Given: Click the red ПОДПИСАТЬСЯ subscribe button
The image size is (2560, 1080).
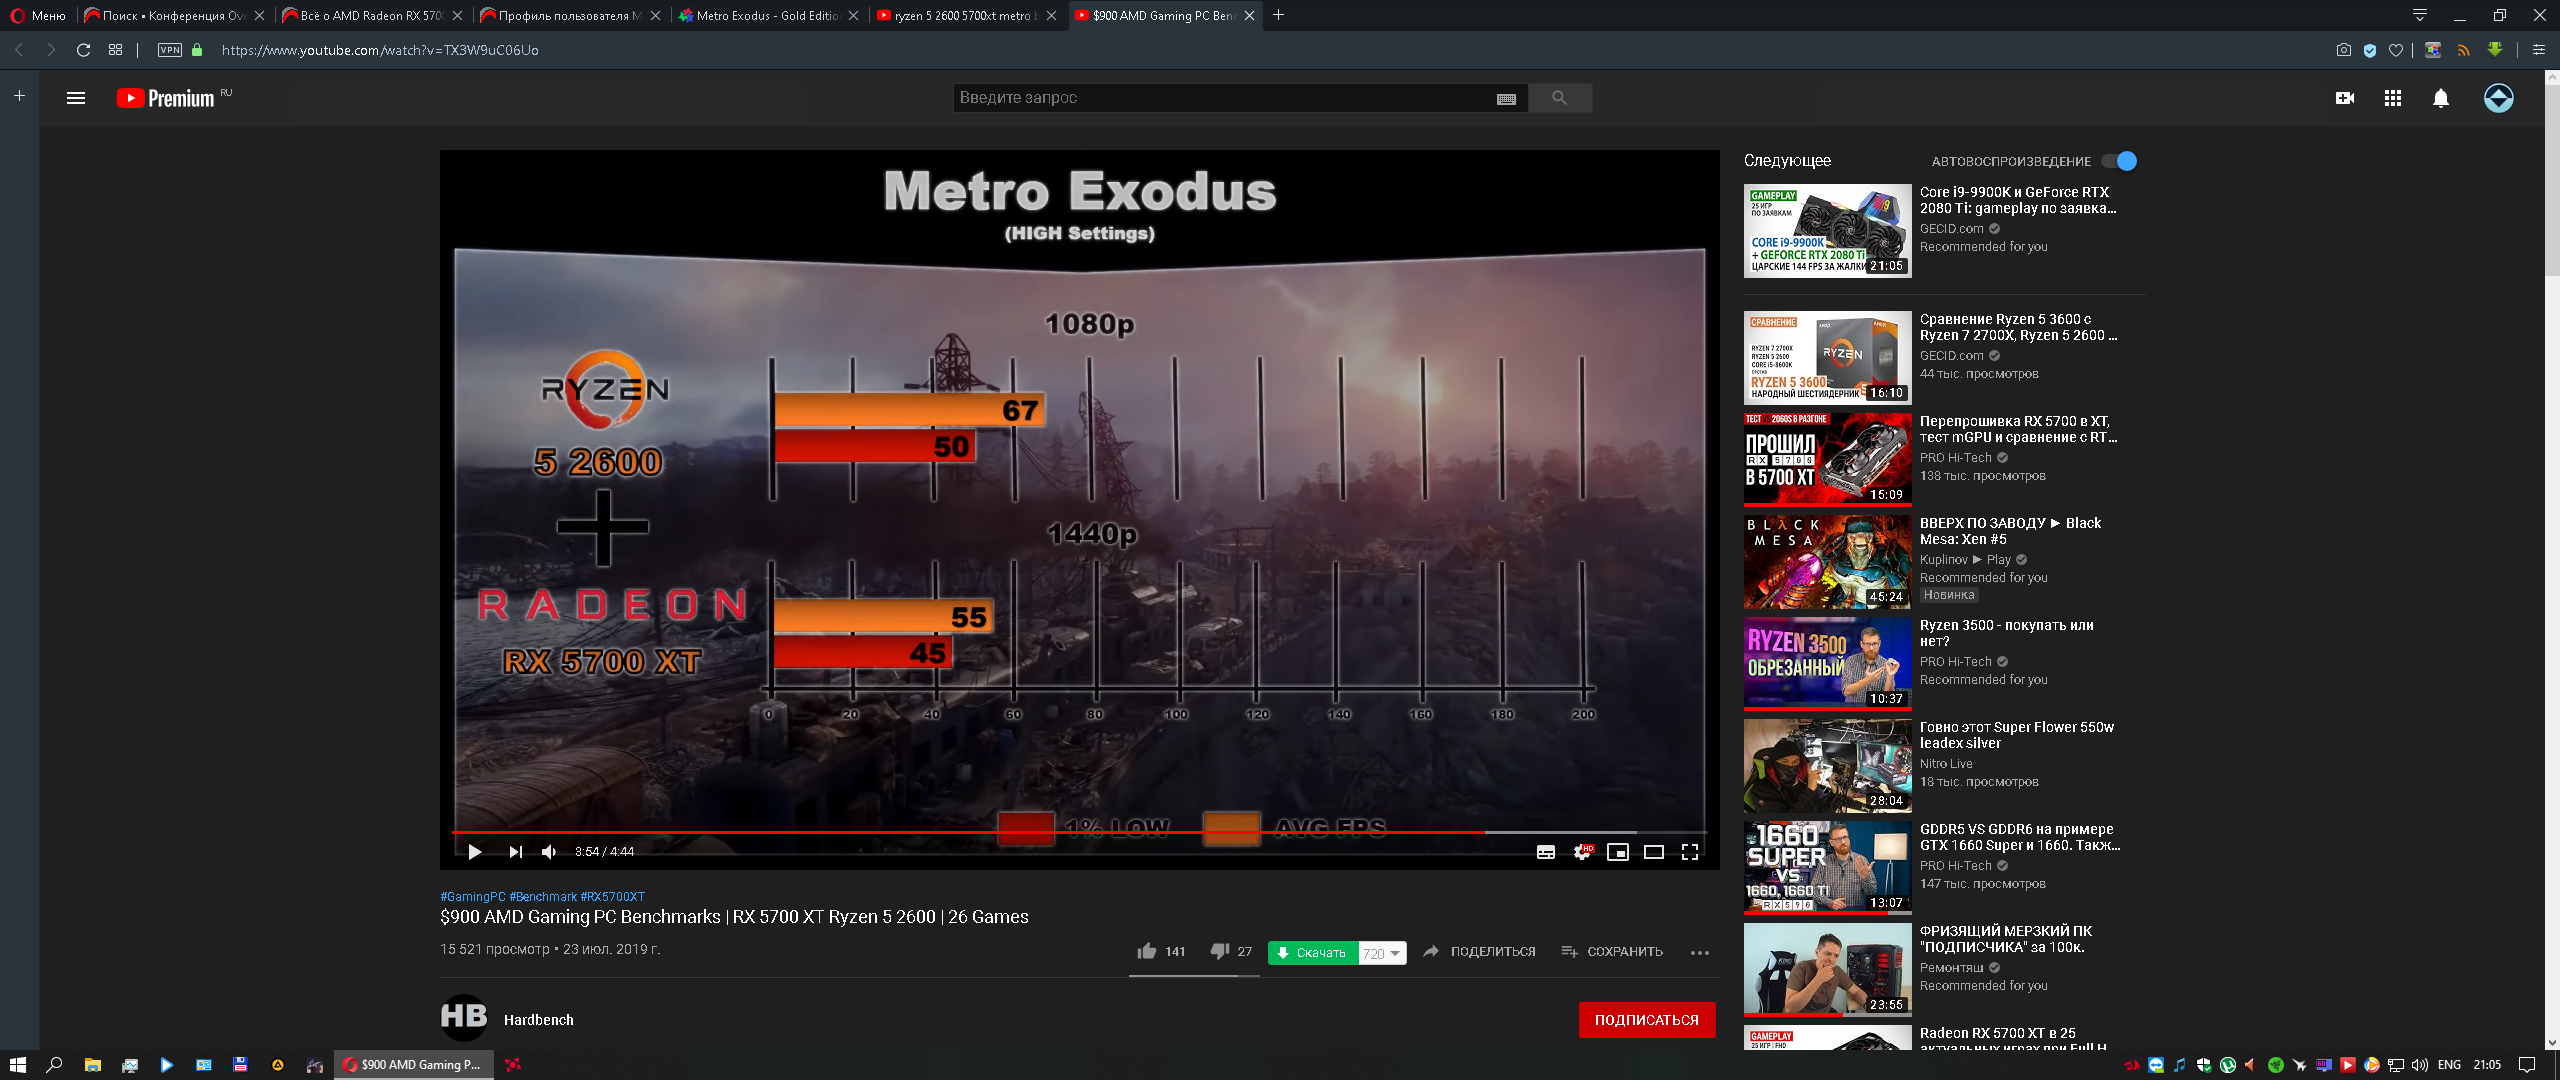Looking at the screenshot, I should pyautogui.click(x=1646, y=1020).
